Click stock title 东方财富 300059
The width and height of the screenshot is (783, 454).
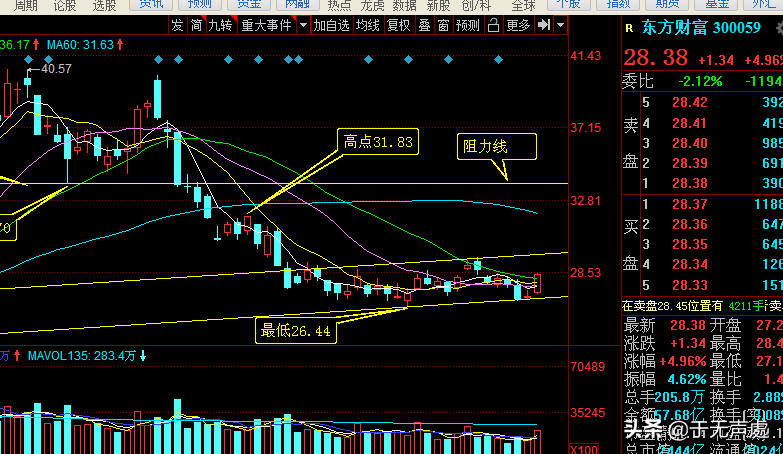pyautogui.click(x=701, y=28)
